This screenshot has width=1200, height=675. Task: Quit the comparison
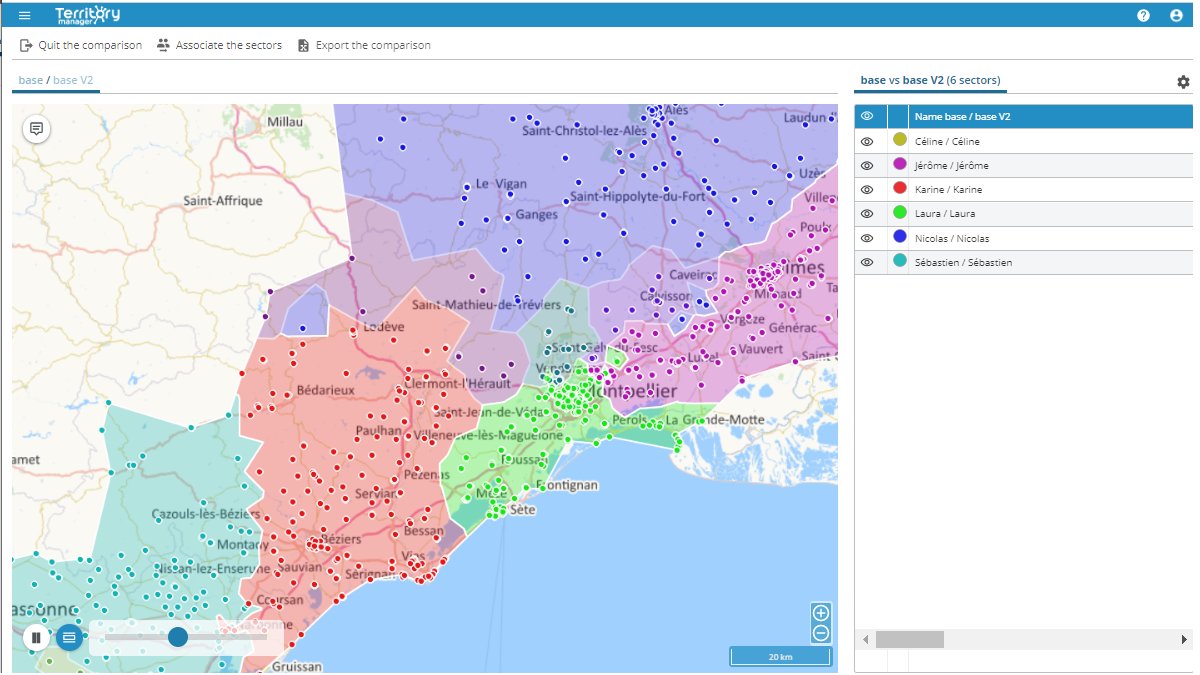pyautogui.click(x=81, y=45)
